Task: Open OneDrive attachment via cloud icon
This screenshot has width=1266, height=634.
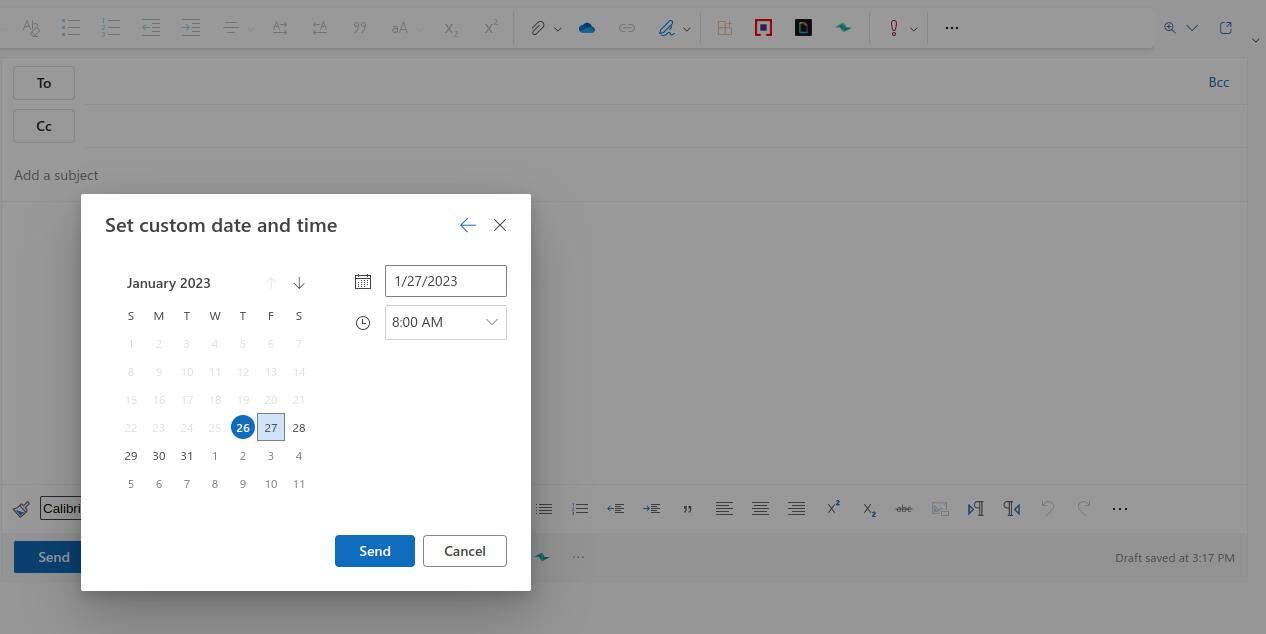Action: coord(587,27)
